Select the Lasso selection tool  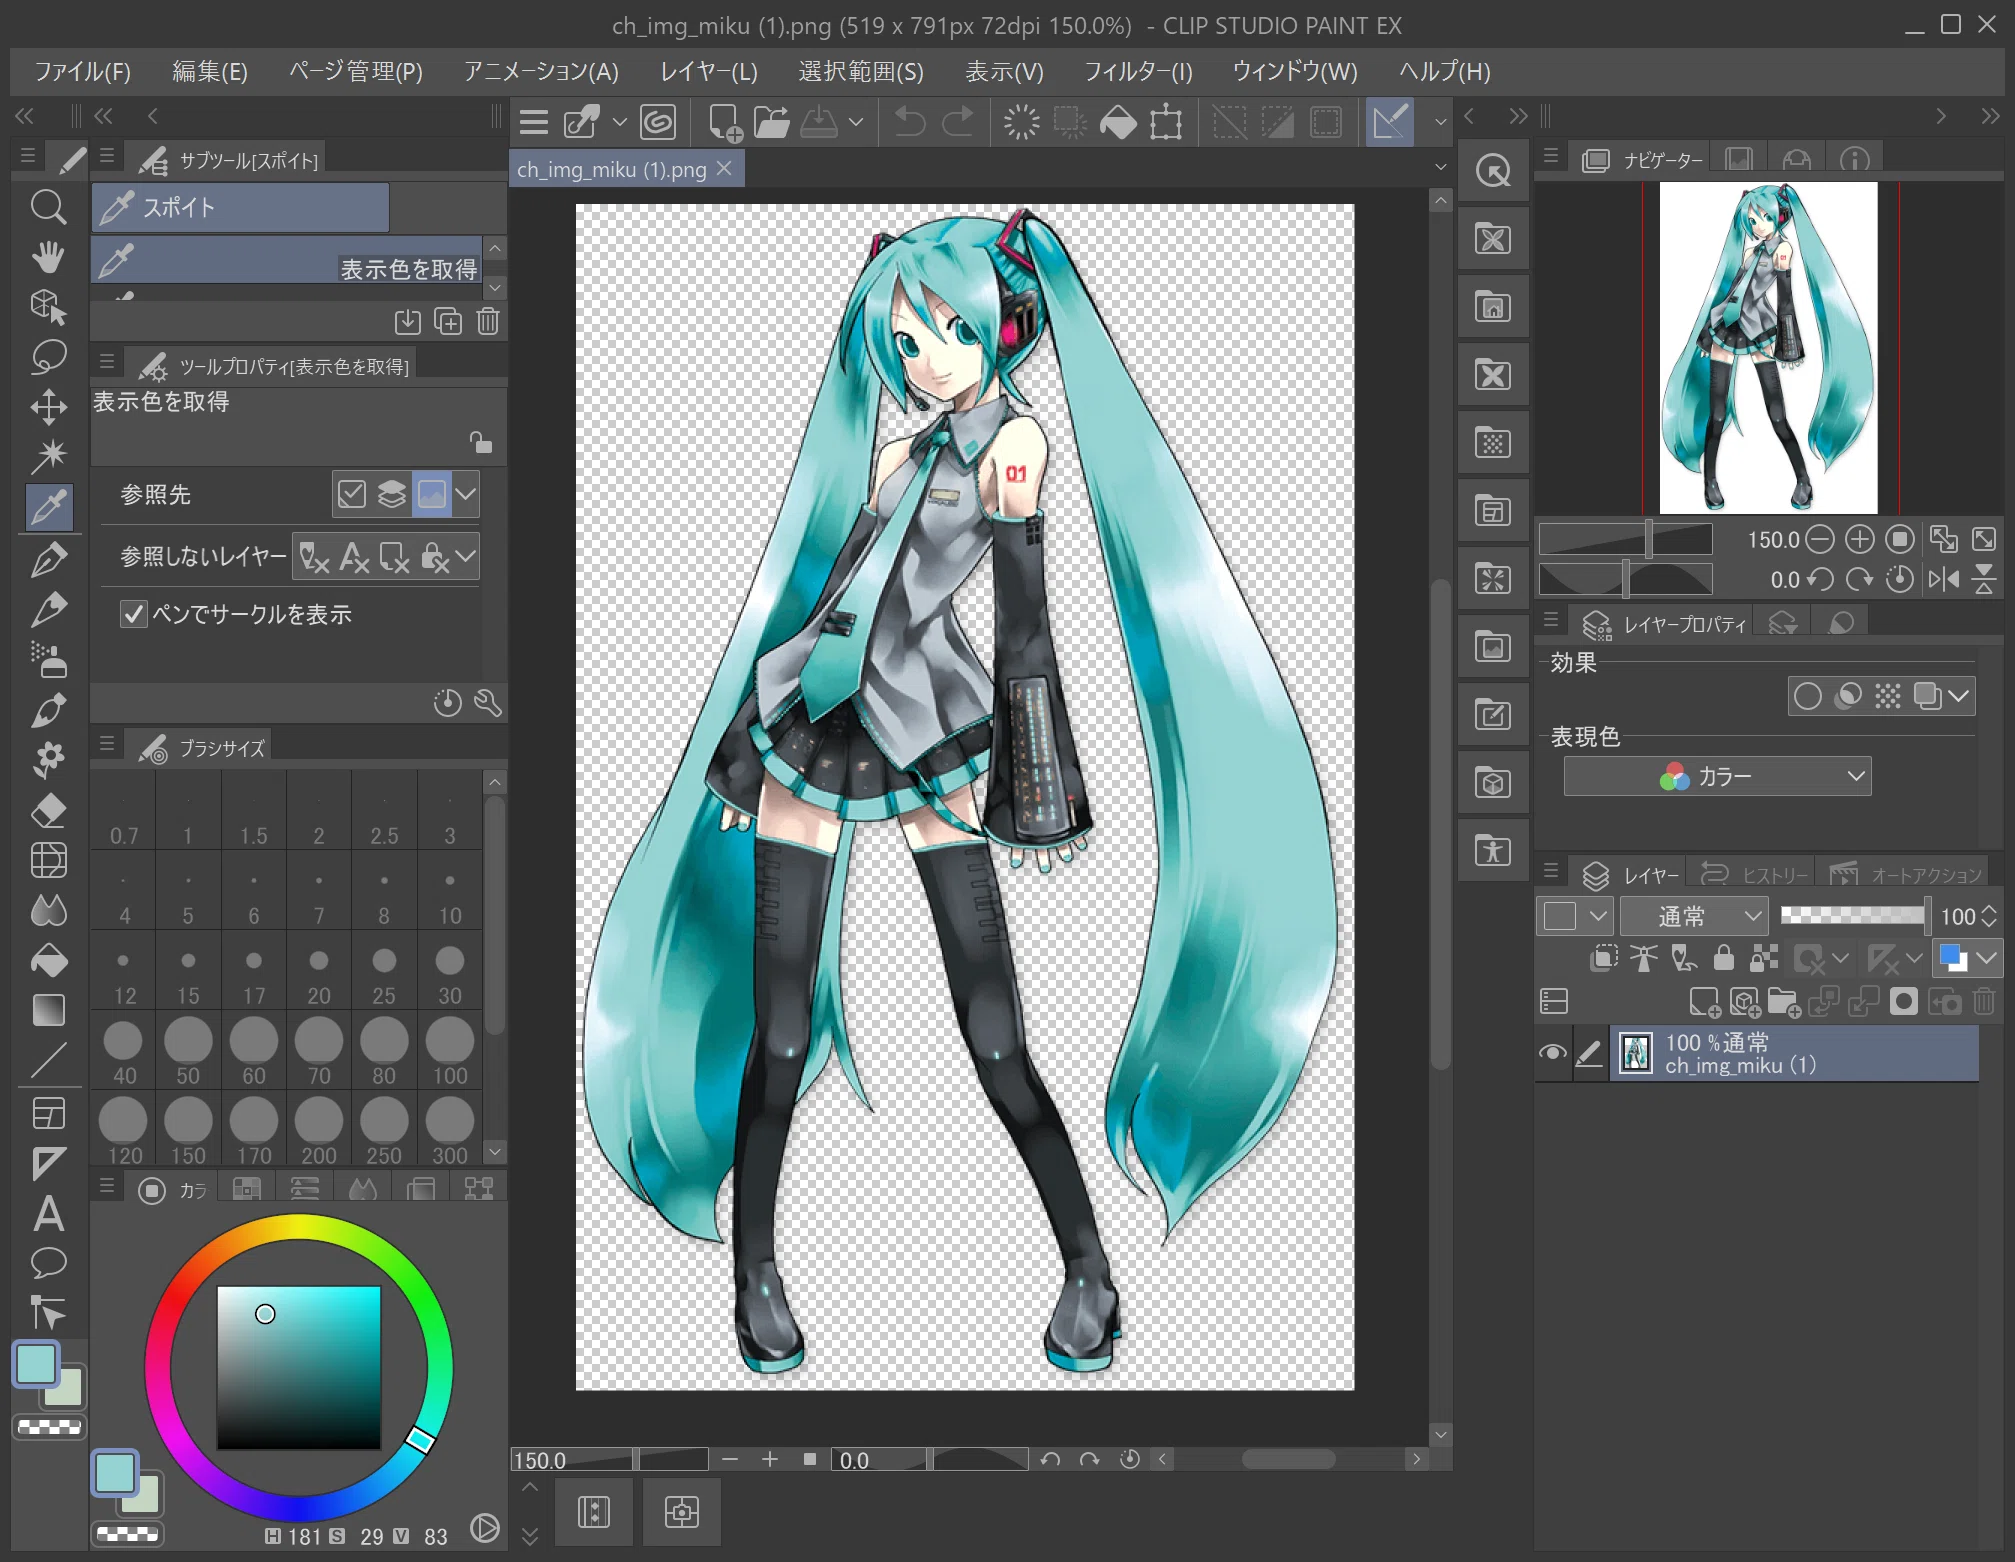pos(48,356)
